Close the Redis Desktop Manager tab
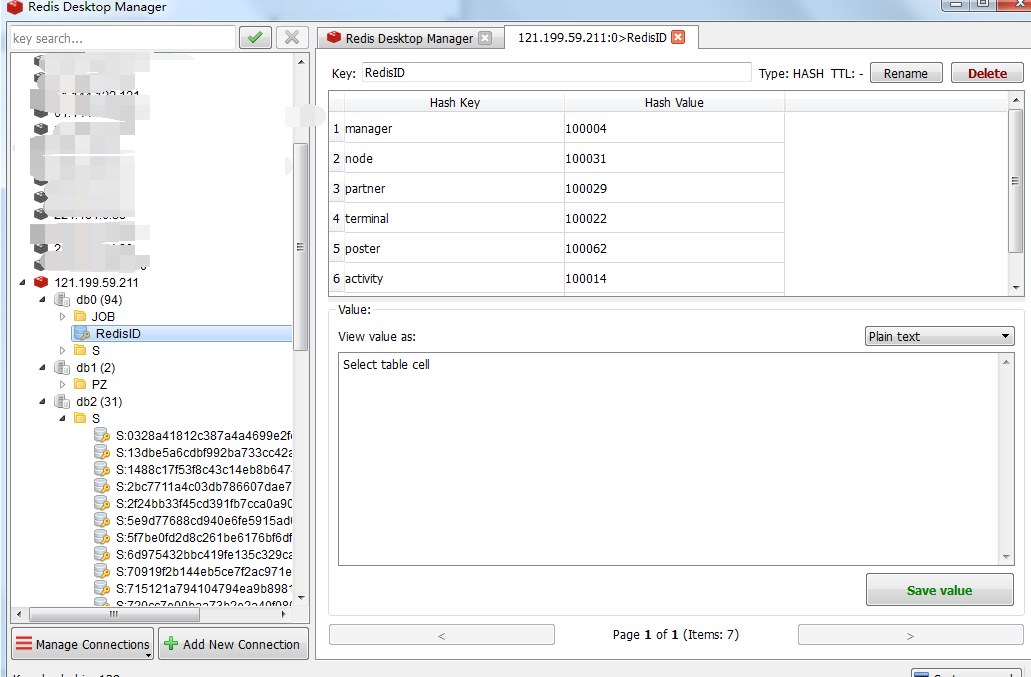Viewport: 1031px width, 677px height. (x=485, y=38)
